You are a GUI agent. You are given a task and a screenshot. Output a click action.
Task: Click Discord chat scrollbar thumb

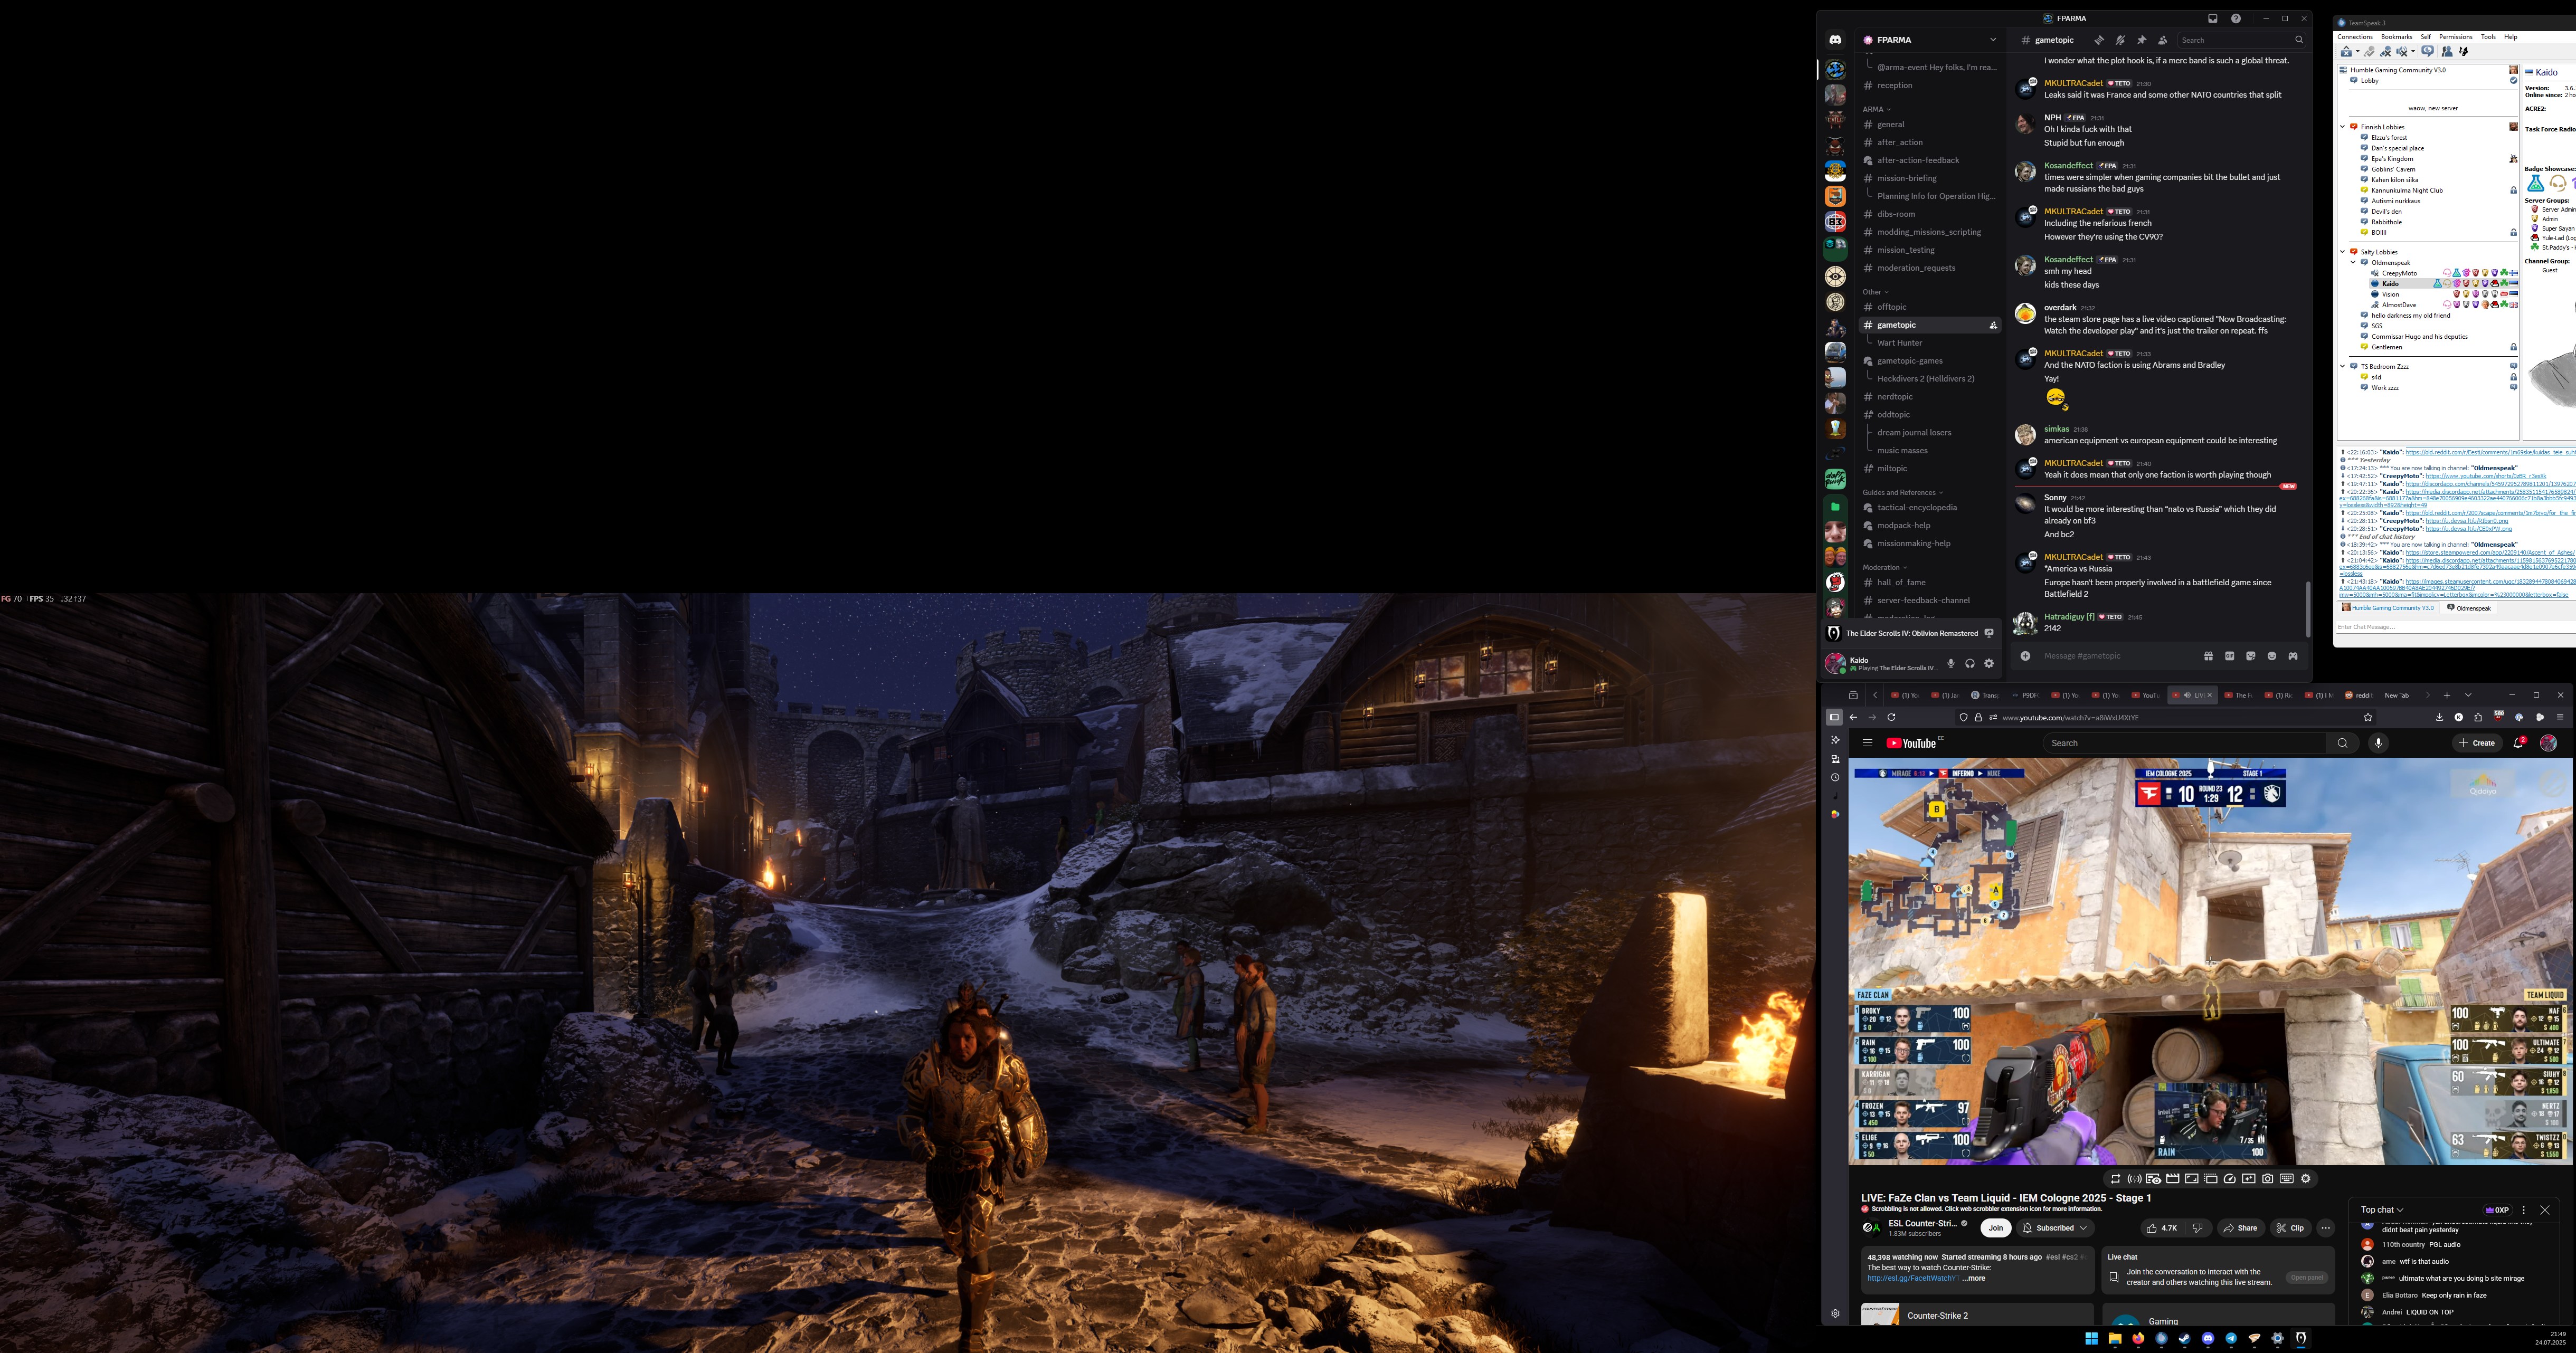click(x=2307, y=609)
